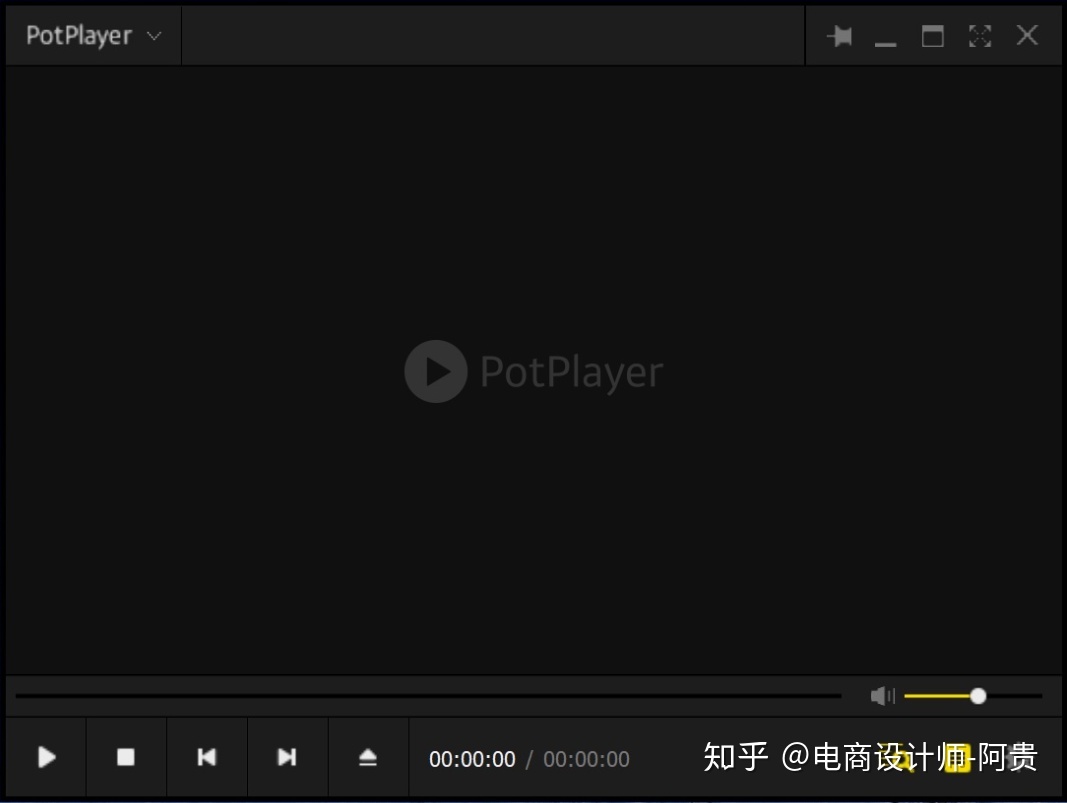The width and height of the screenshot is (1067, 803).
Task: Skip to the next track
Action: point(287,757)
